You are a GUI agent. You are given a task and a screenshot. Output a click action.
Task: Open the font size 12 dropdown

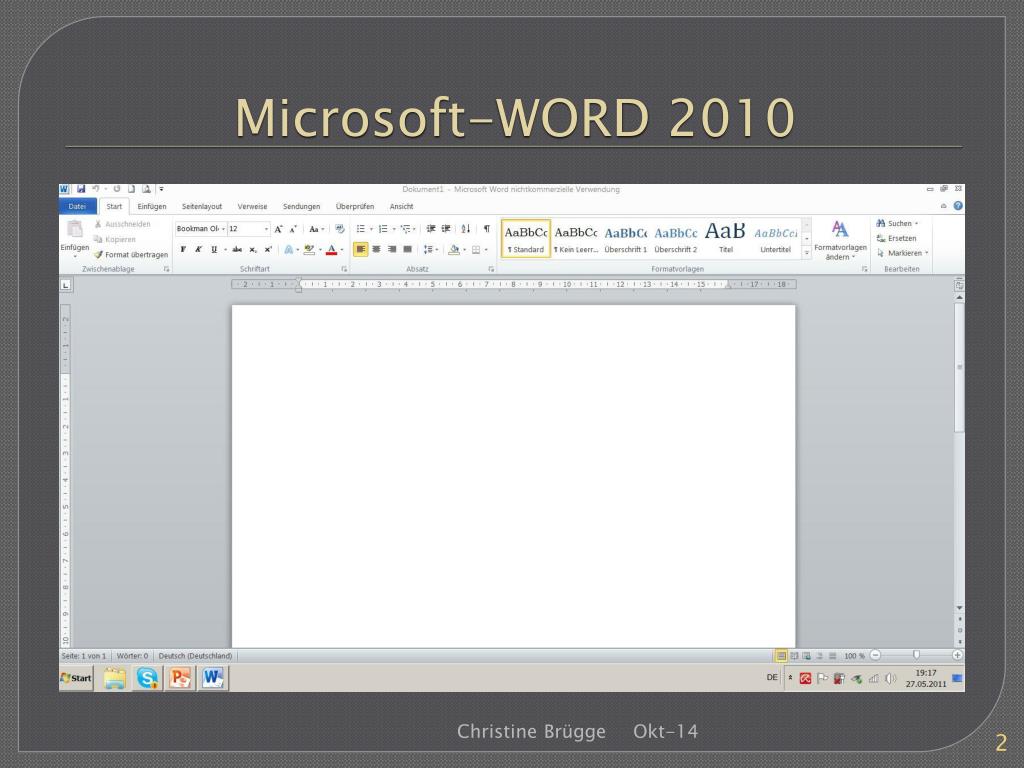pos(266,229)
